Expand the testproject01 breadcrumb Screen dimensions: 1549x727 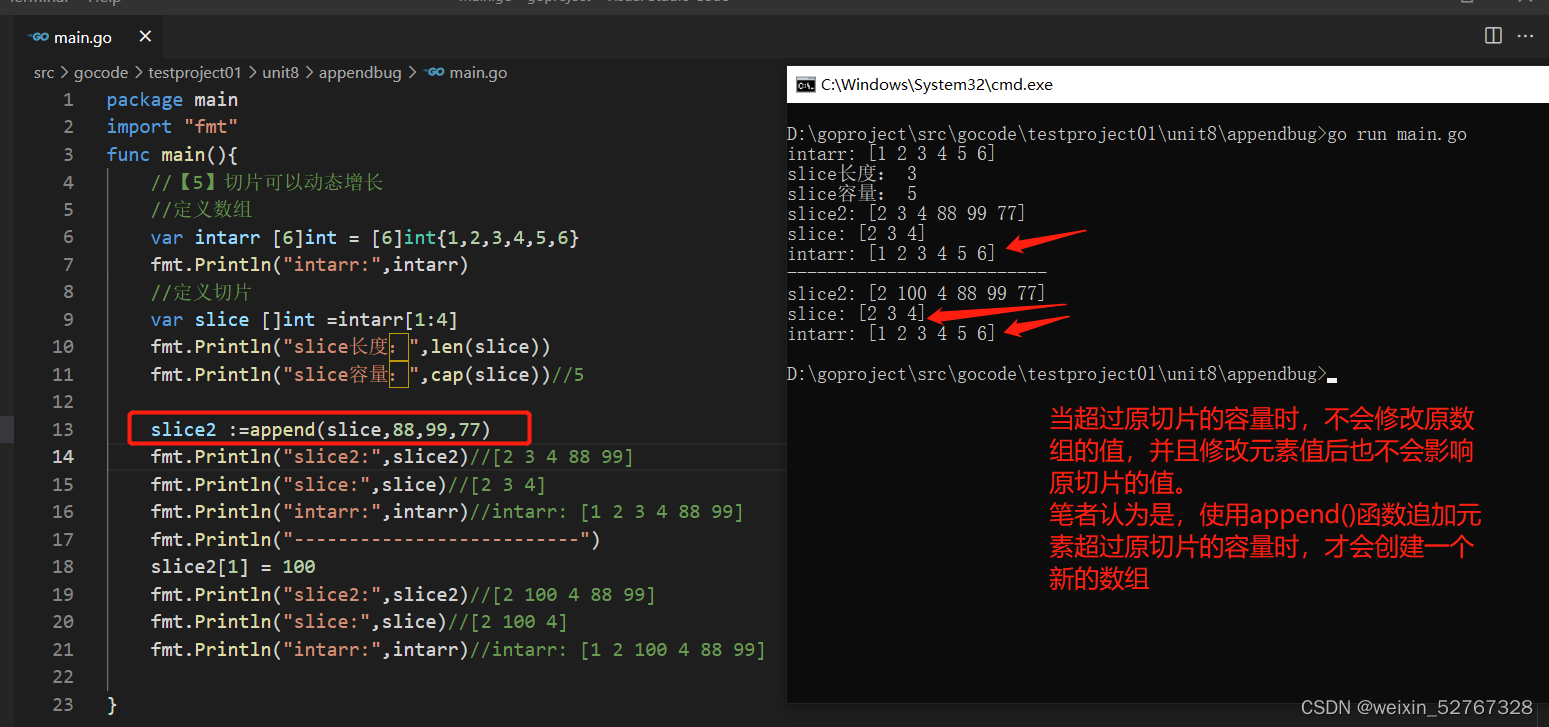click(x=195, y=72)
